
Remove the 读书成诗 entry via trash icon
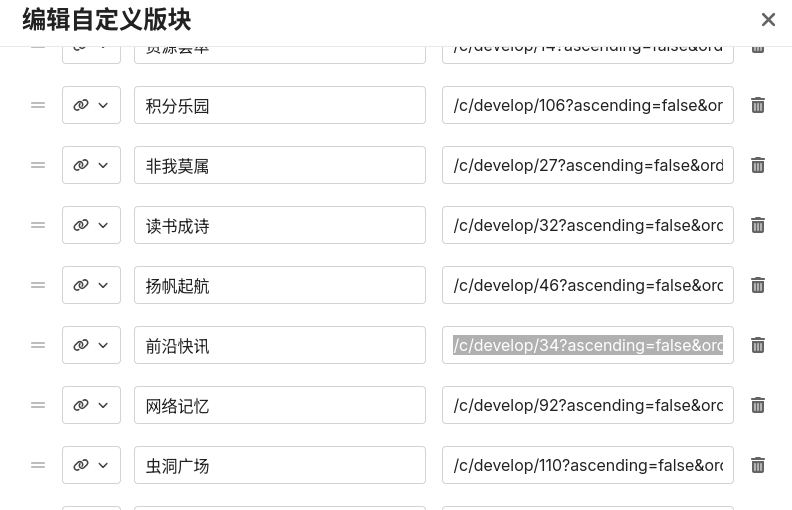tap(758, 225)
